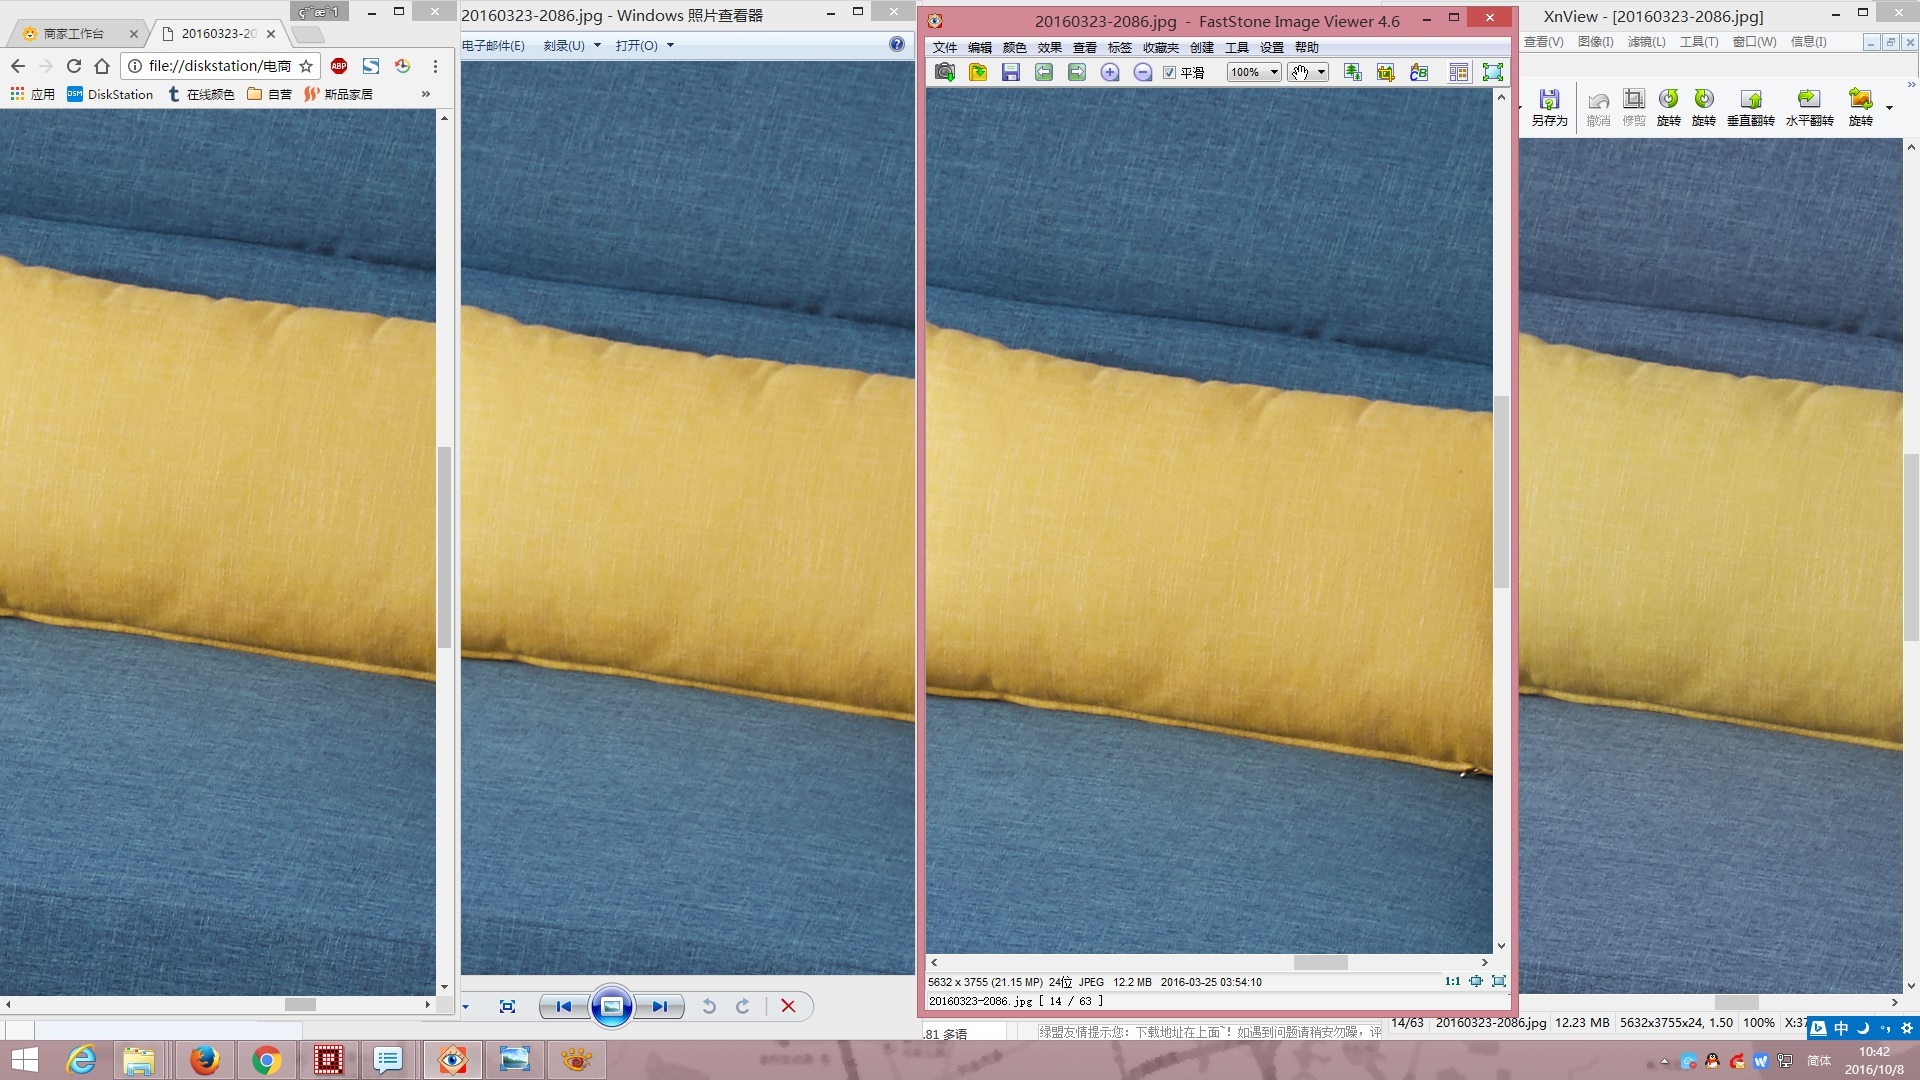
Task: Open FastStone crop board tool icon
Action: click(x=1386, y=72)
